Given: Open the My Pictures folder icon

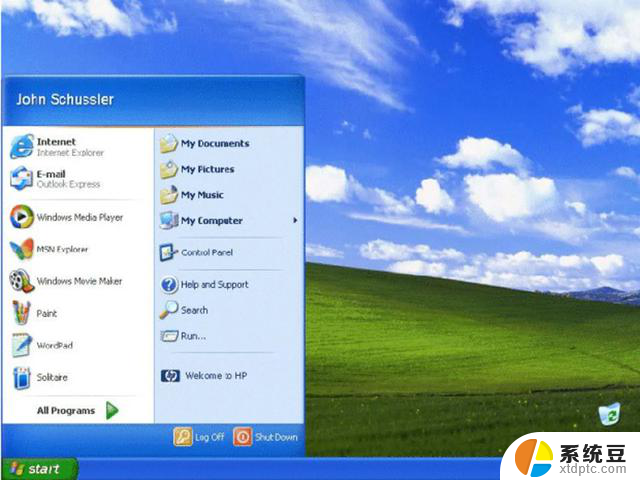Looking at the screenshot, I should pos(169,169).
